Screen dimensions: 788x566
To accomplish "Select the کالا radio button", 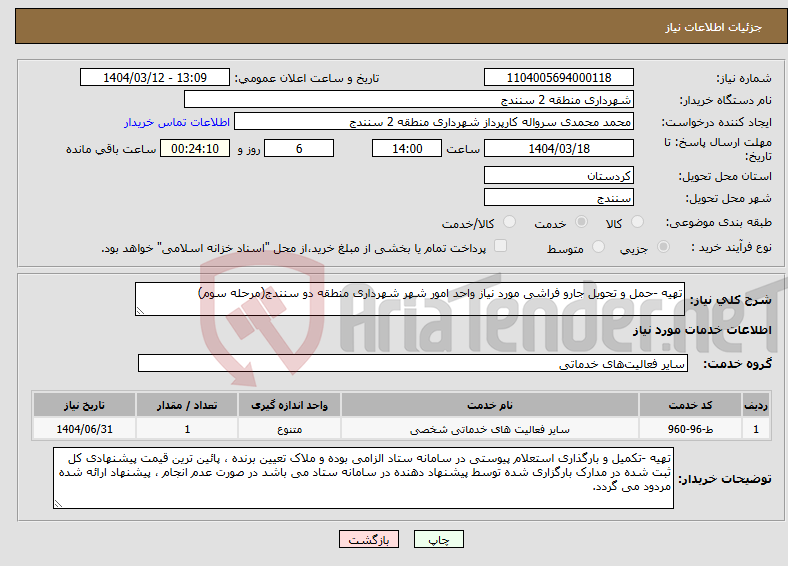I will [x=637, y=222].
